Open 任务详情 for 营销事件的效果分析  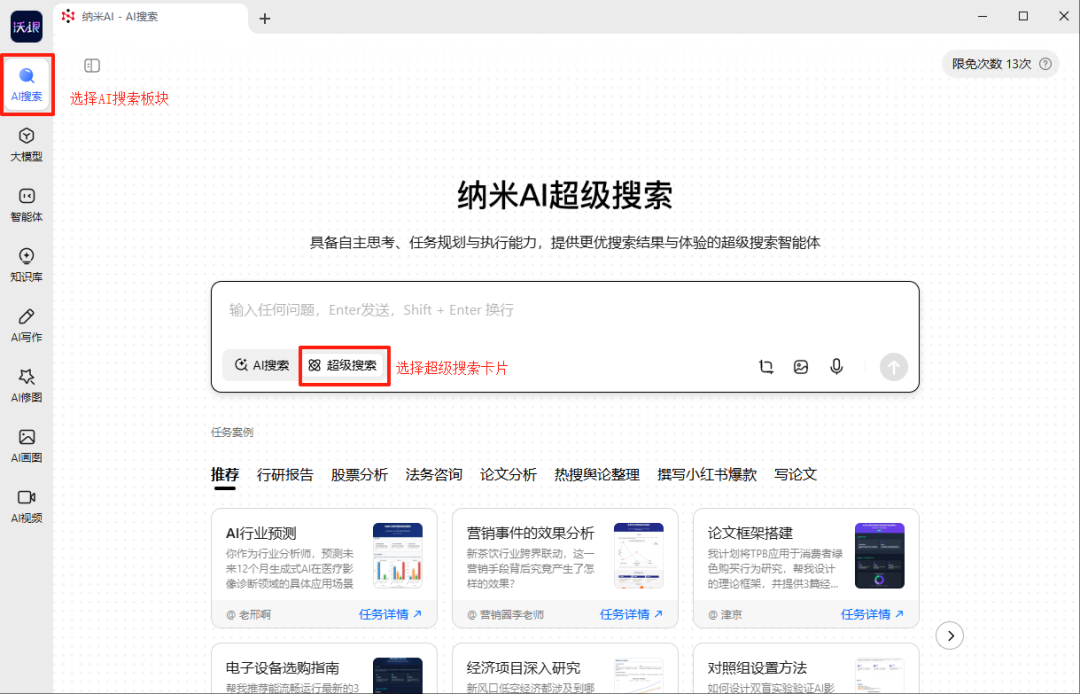coord(631,614)
